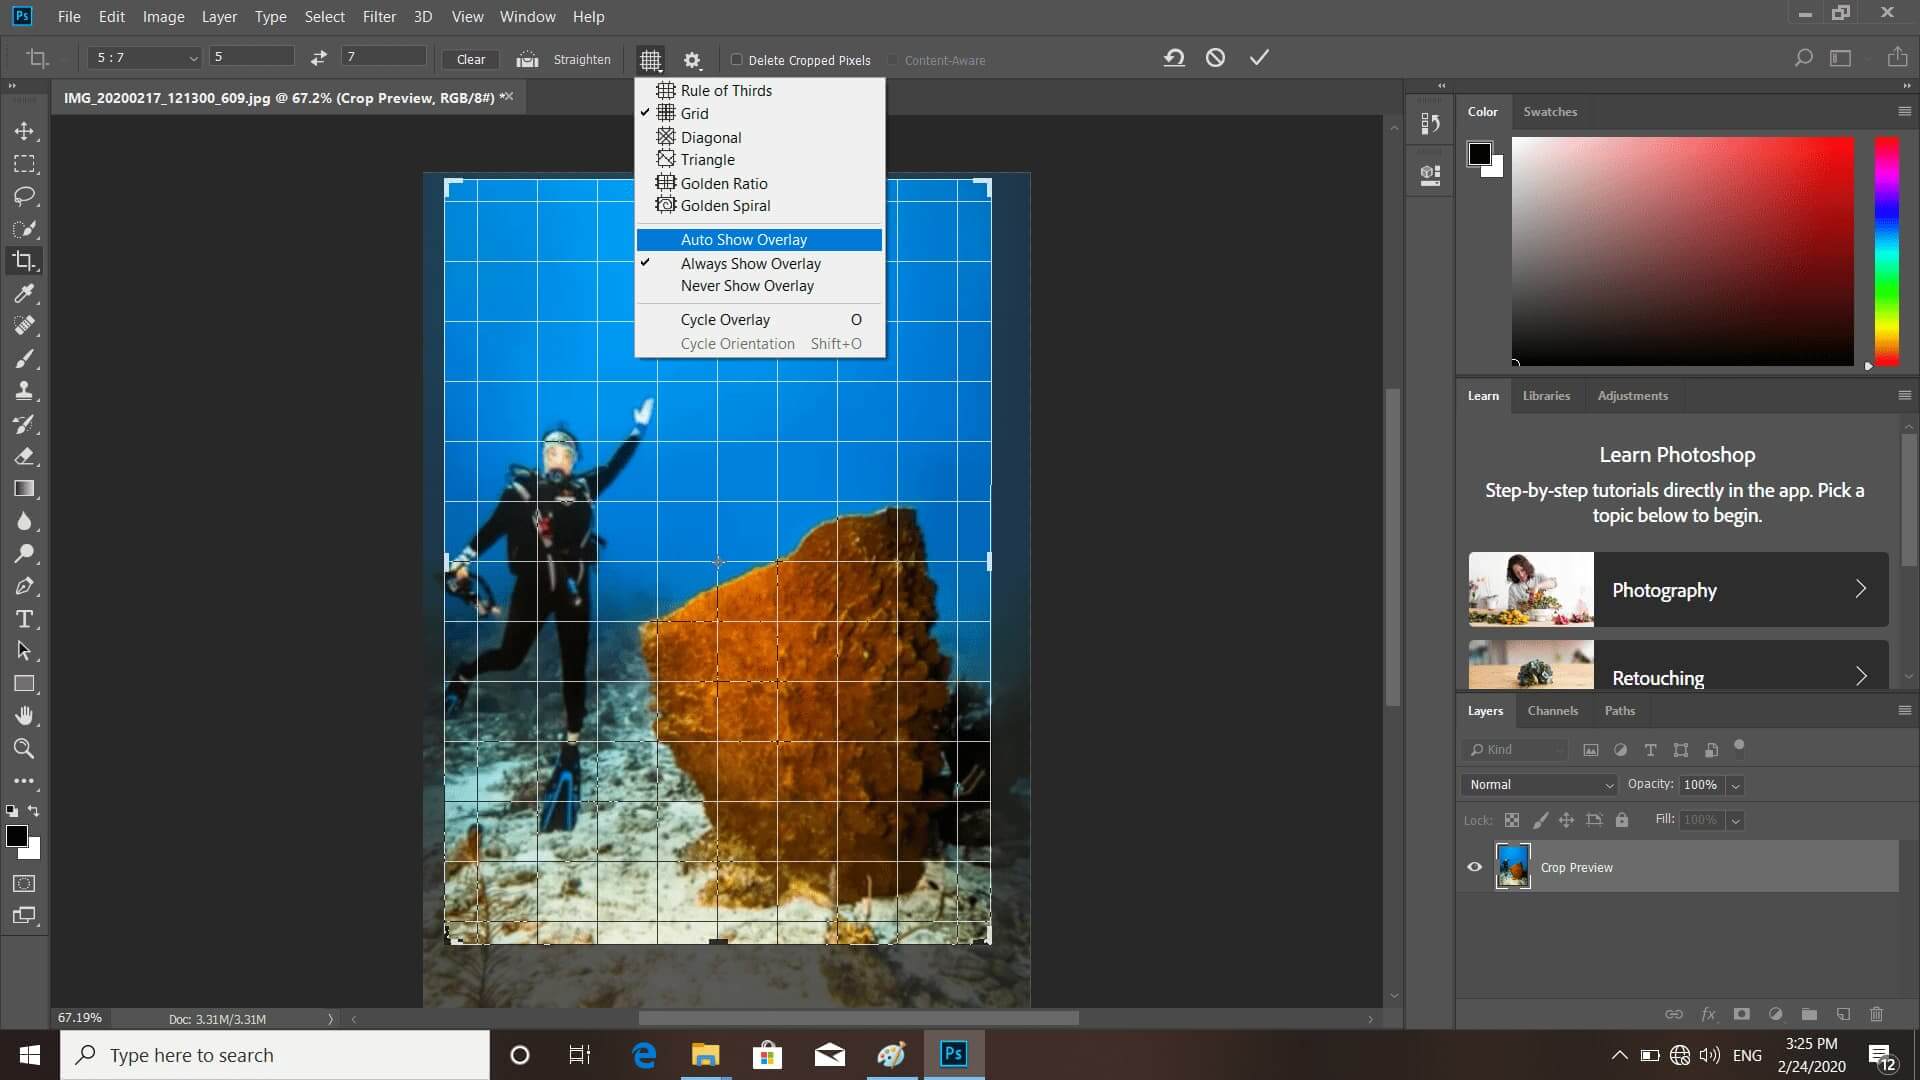The image size is (1920, 1080).
Task: Open additional crop options gear
Action: pos(692,60)
